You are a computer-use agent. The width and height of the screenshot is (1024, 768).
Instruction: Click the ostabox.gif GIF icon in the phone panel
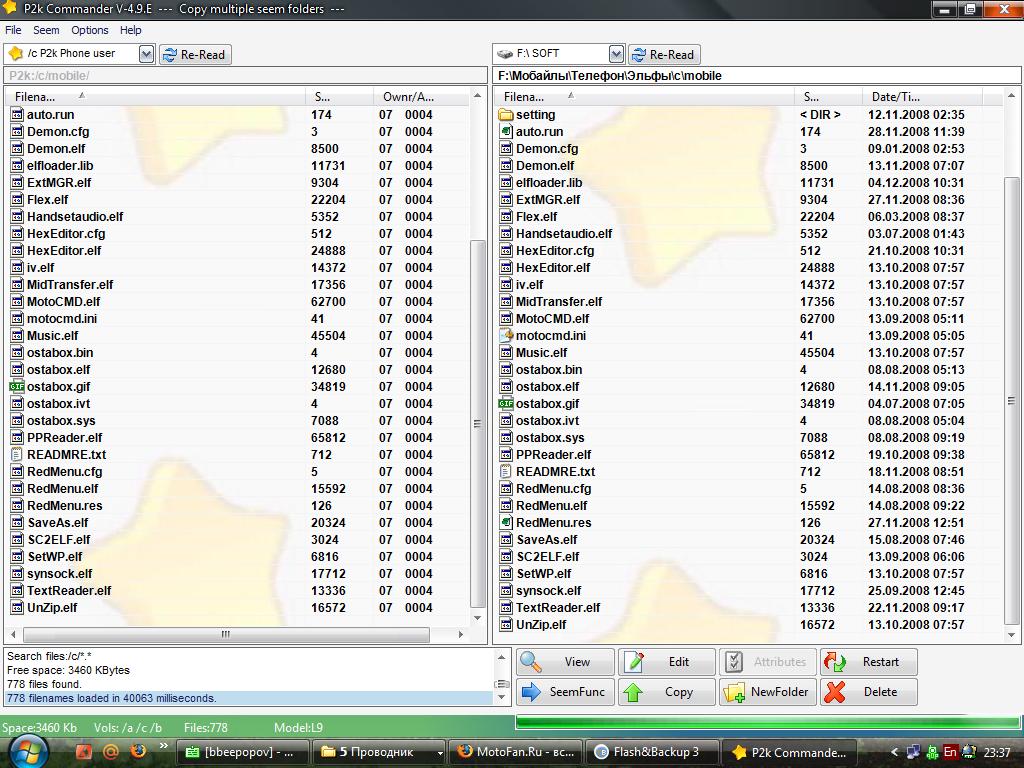coord(17,387)
